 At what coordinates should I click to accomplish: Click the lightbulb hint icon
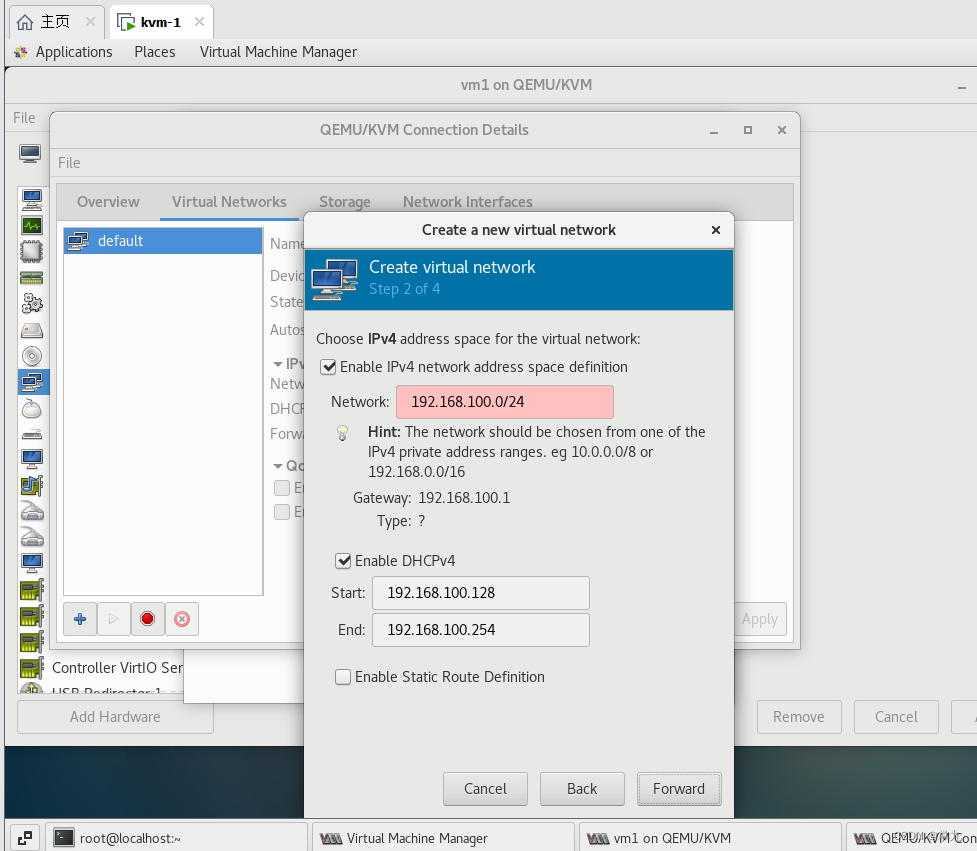tap(342, 433)
